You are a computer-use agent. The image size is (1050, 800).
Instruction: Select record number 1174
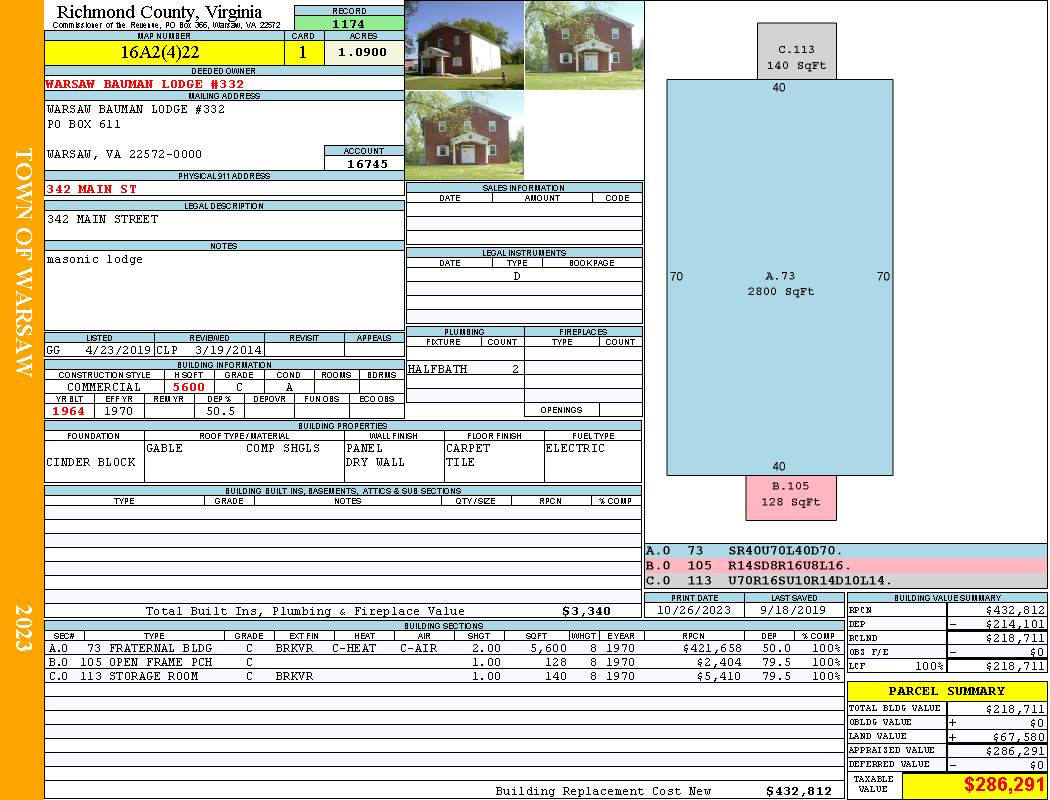(x=349, y=24)
